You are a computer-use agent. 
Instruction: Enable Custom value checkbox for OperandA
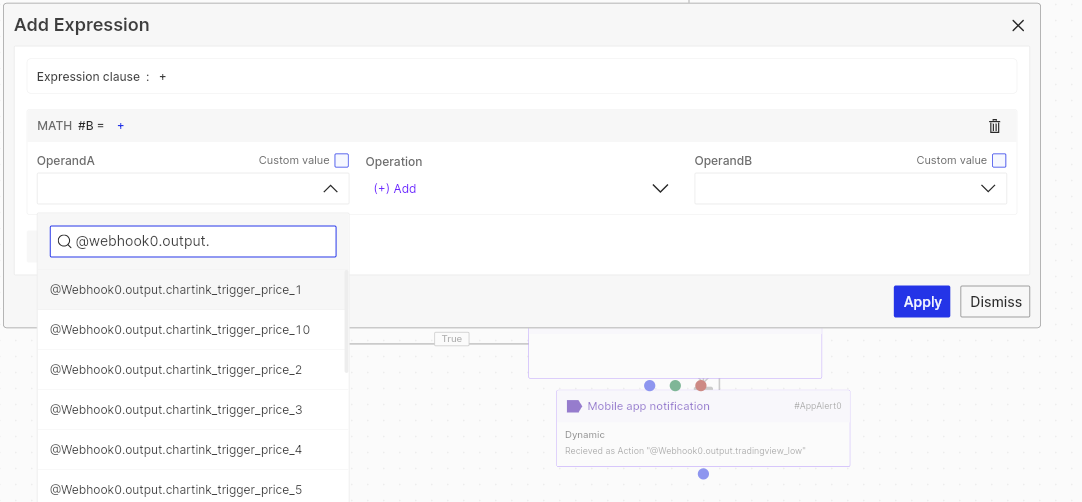click(x=342, y=161)
